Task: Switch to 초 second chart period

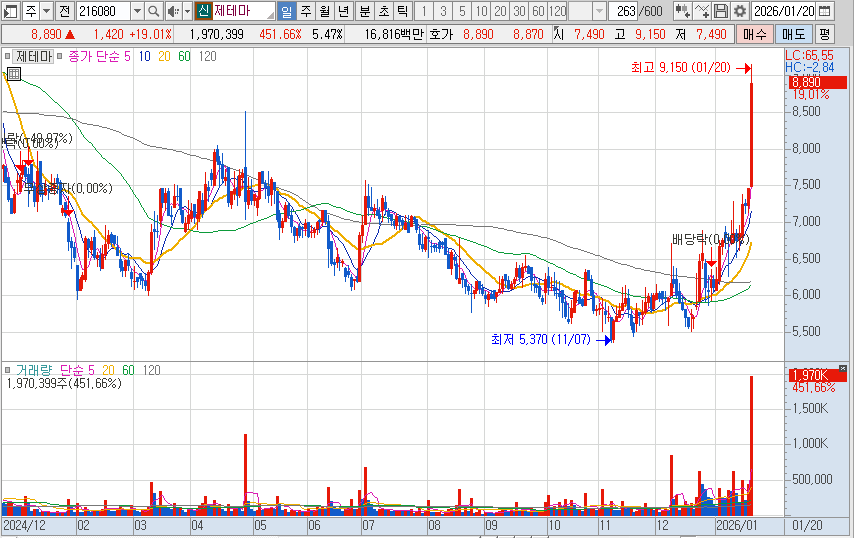Action: (x=383, y=10)
